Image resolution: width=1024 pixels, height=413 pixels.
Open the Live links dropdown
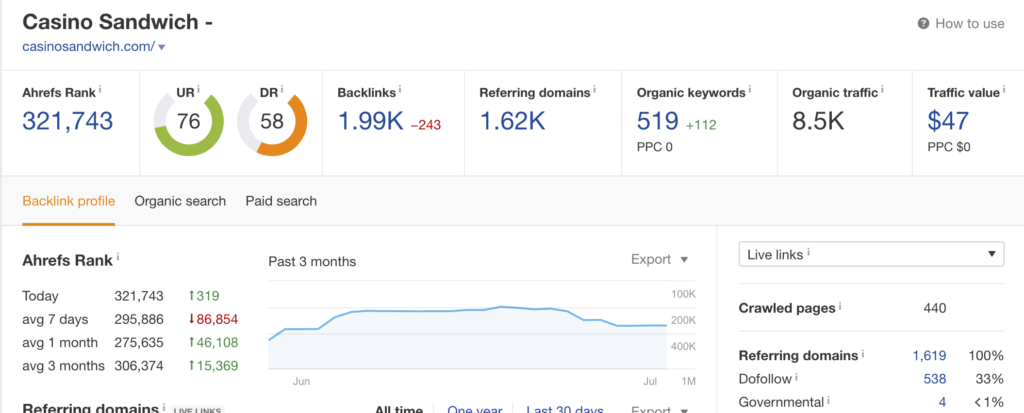[x=871, y=254]
